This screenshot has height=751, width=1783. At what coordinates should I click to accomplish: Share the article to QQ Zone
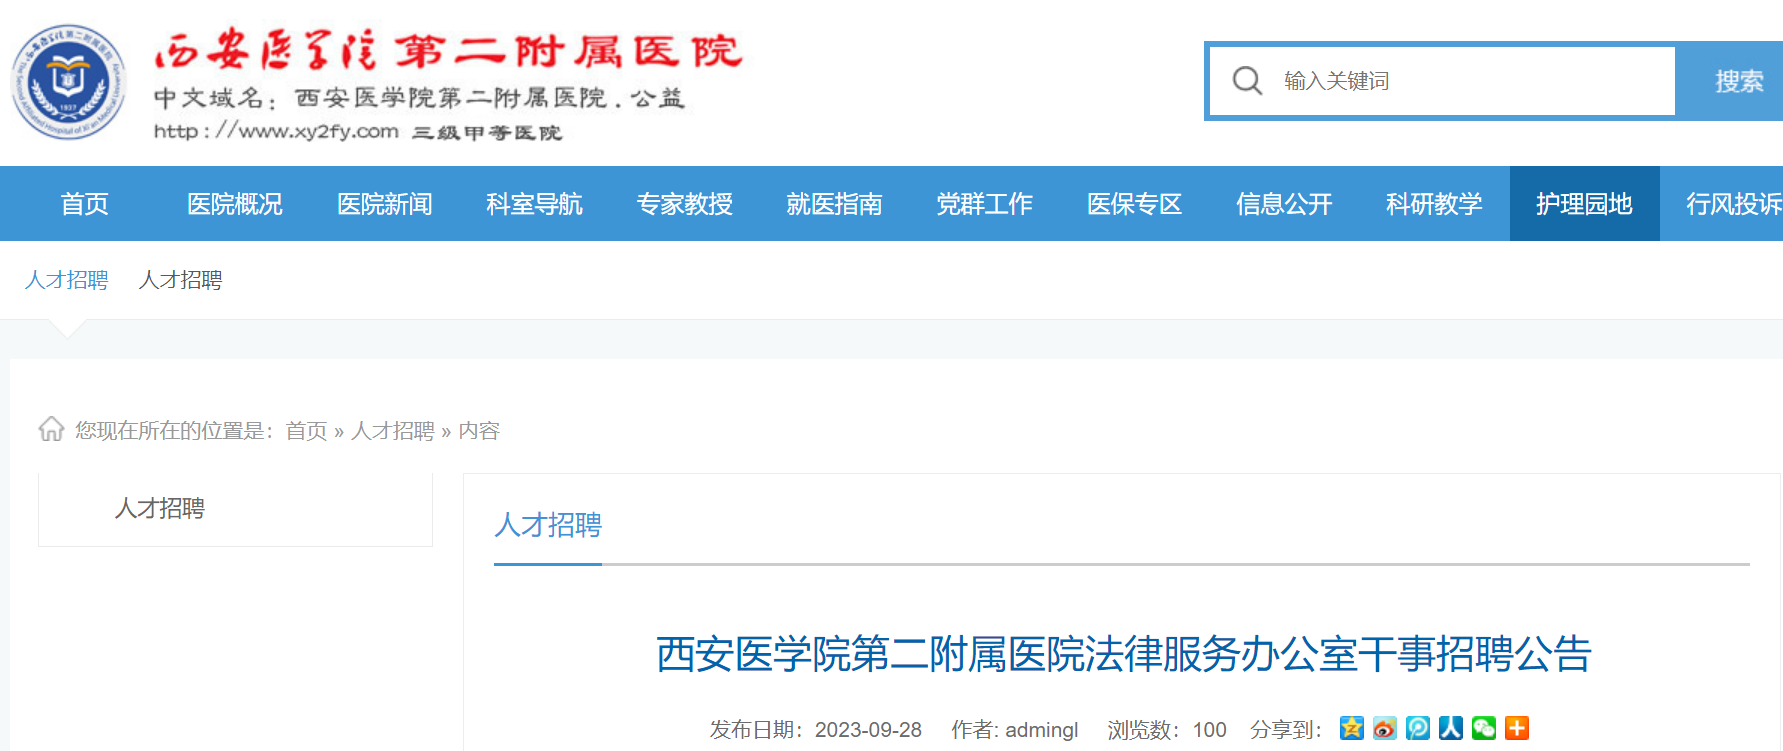[1351, 728]
